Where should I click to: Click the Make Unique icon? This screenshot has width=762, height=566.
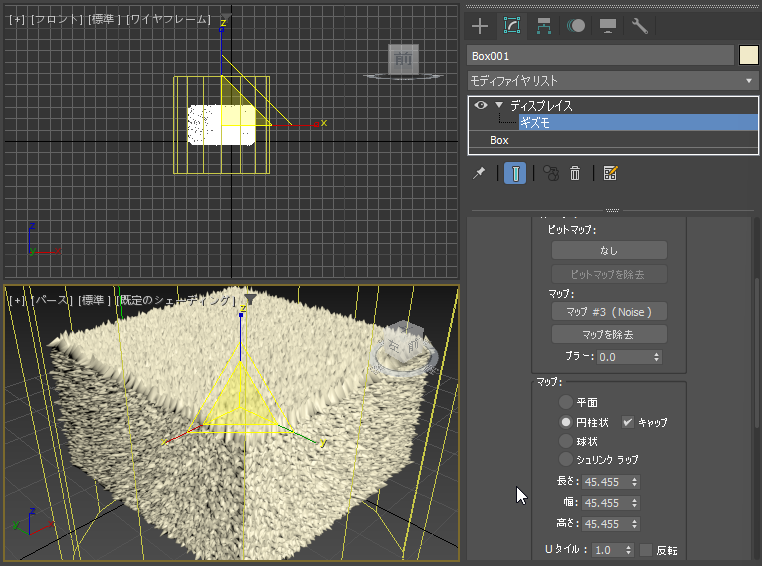click(x=551, y=173)
